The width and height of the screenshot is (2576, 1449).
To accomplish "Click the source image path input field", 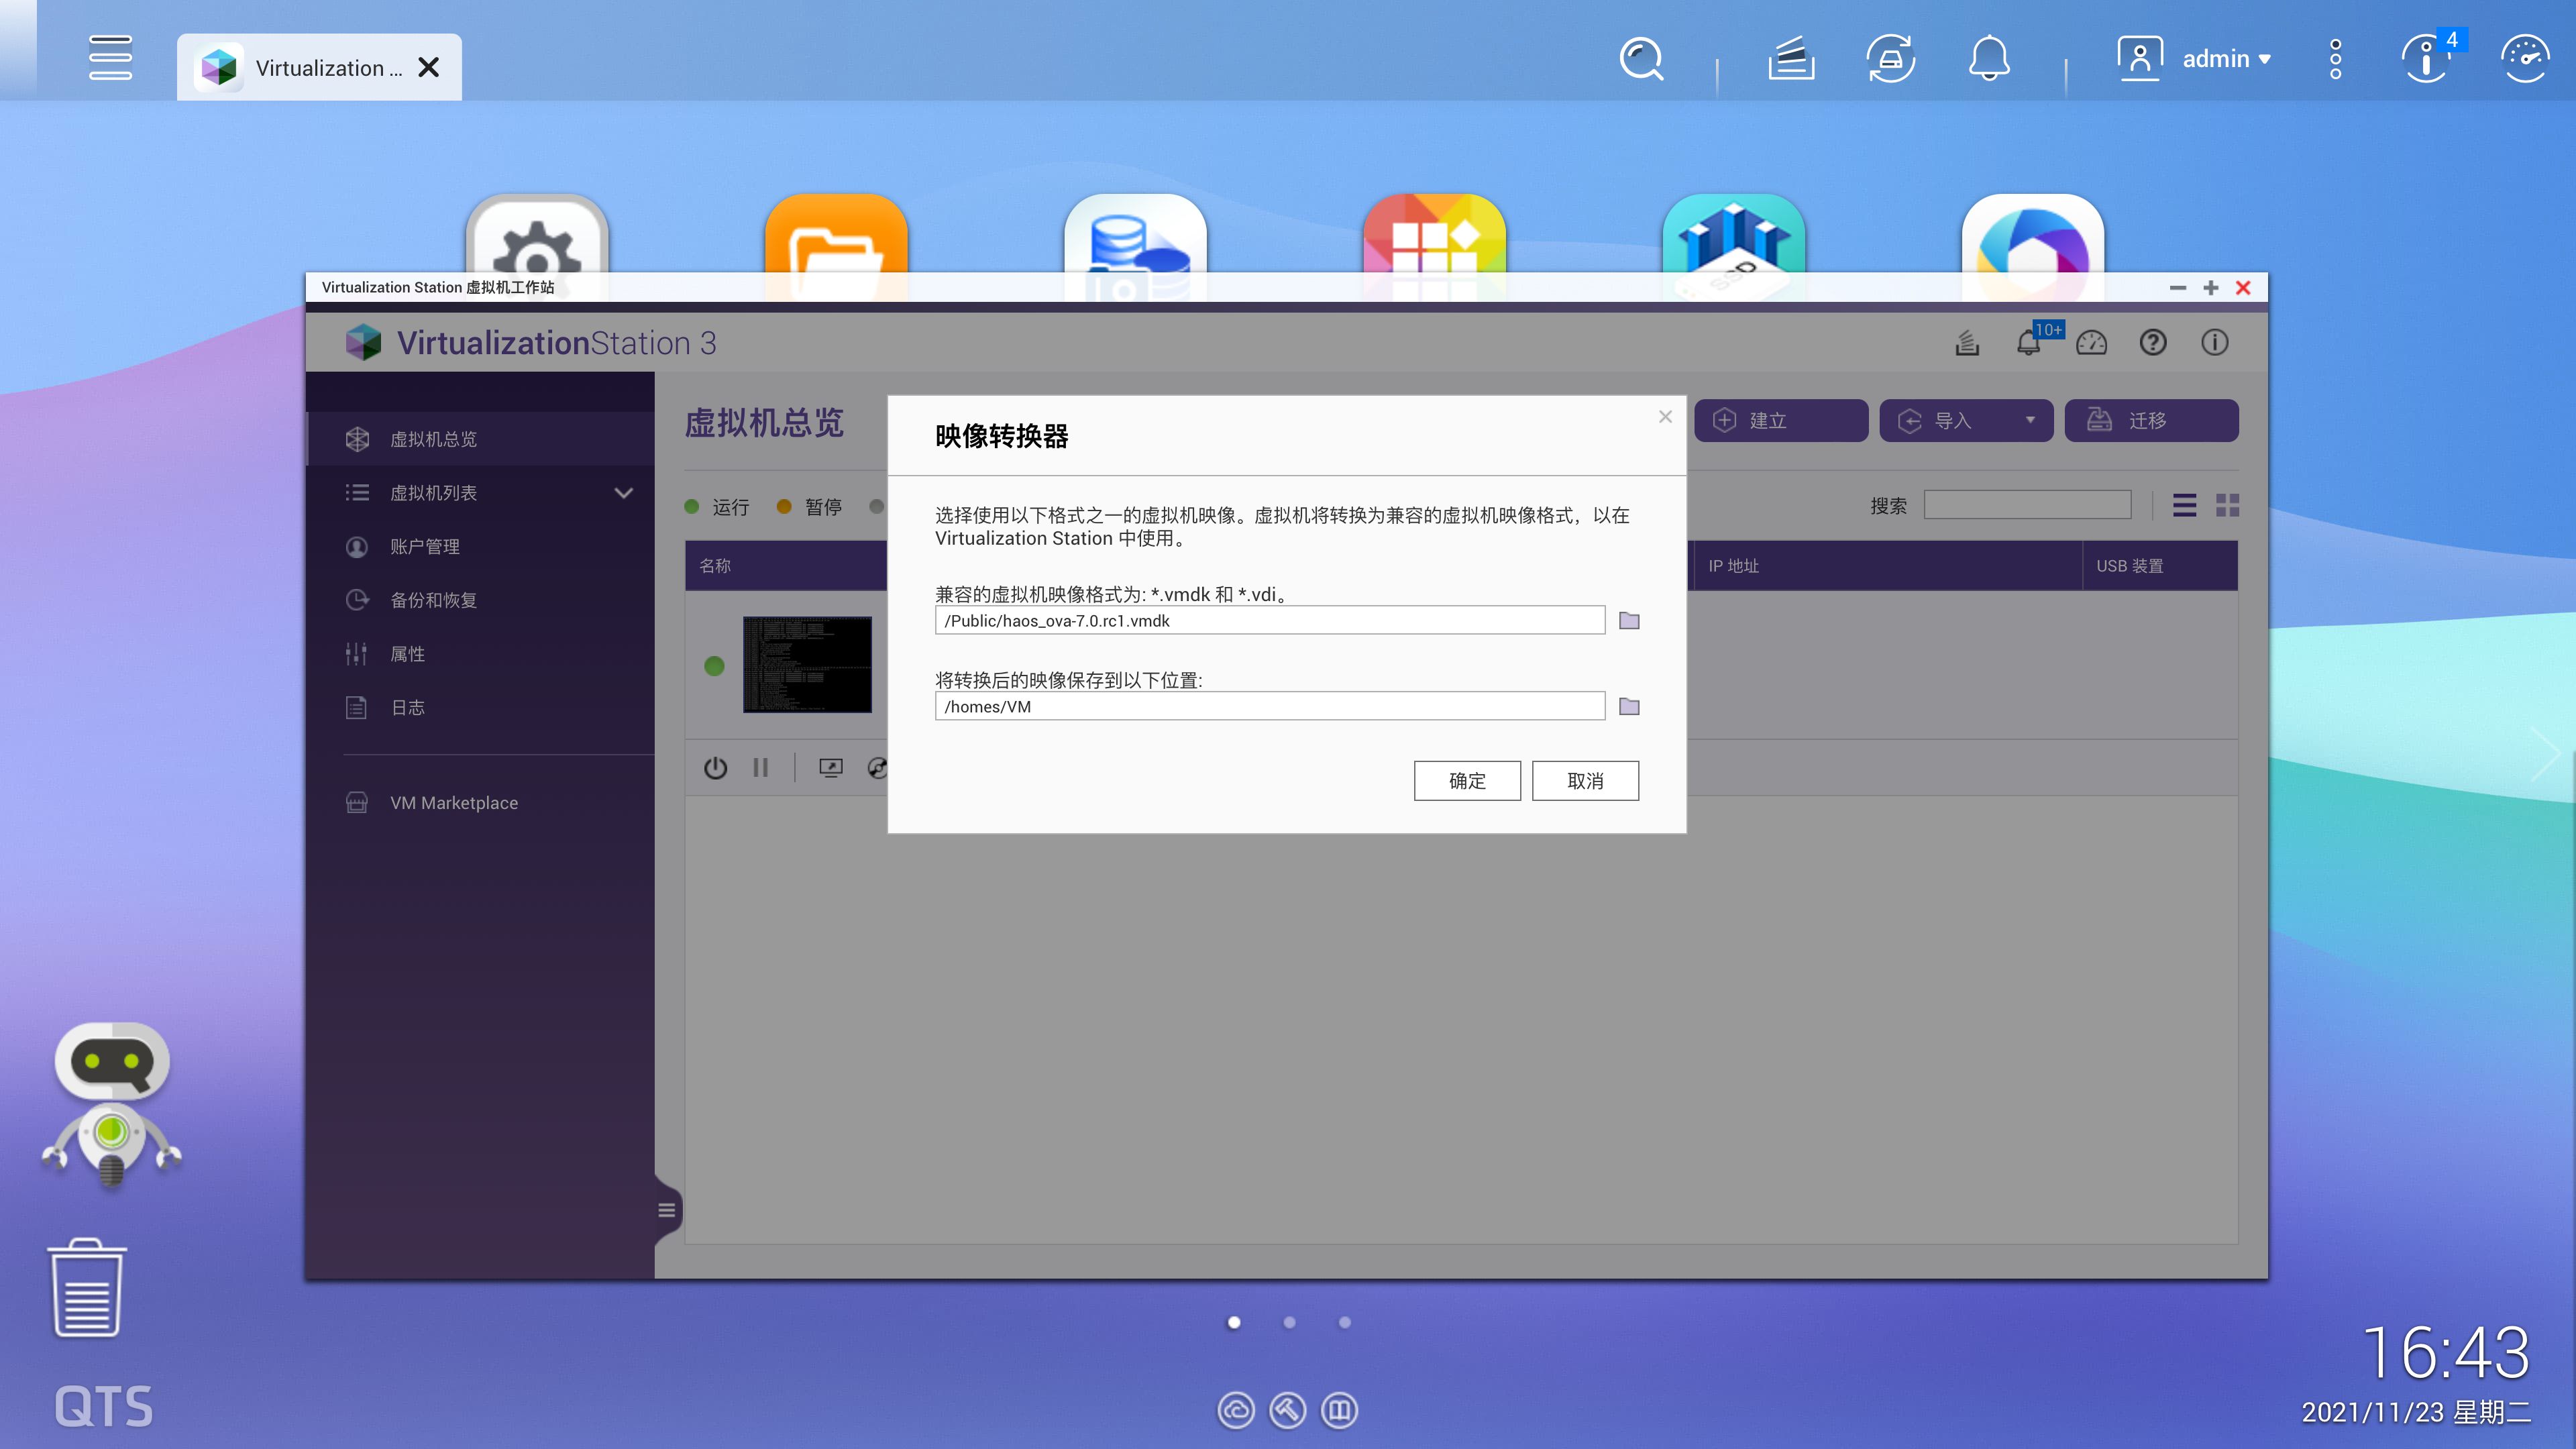I will (1270, 621).
